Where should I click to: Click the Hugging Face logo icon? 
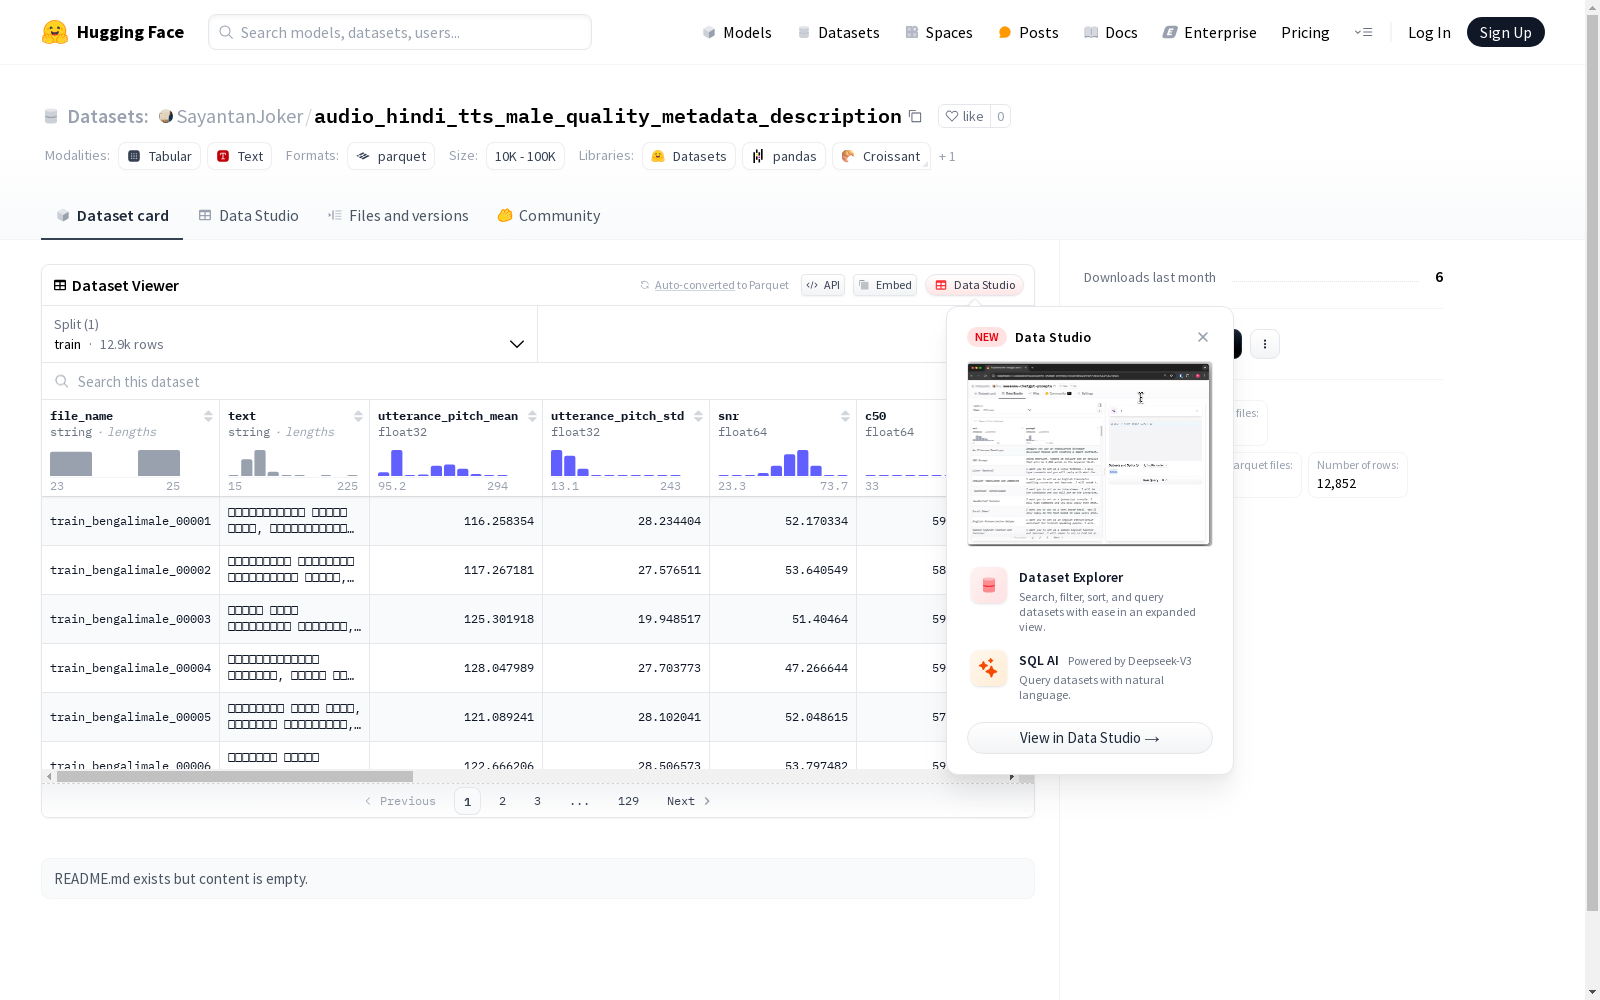(55, 32)
